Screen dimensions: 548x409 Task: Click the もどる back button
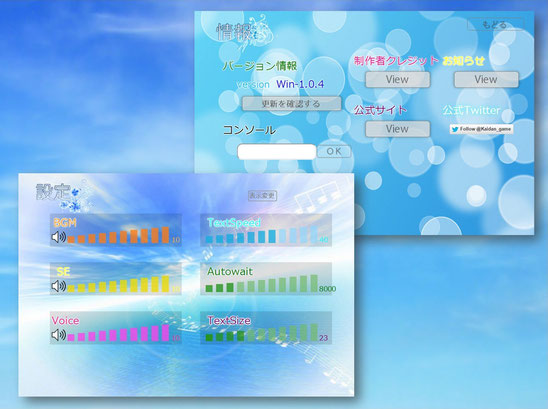point(495,25)
